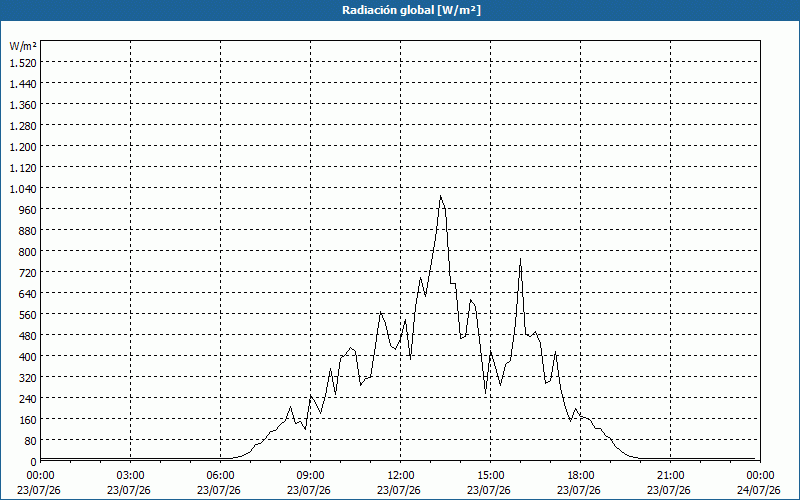
Task: Select the 1.040 y-axis label
Action: 23,189
